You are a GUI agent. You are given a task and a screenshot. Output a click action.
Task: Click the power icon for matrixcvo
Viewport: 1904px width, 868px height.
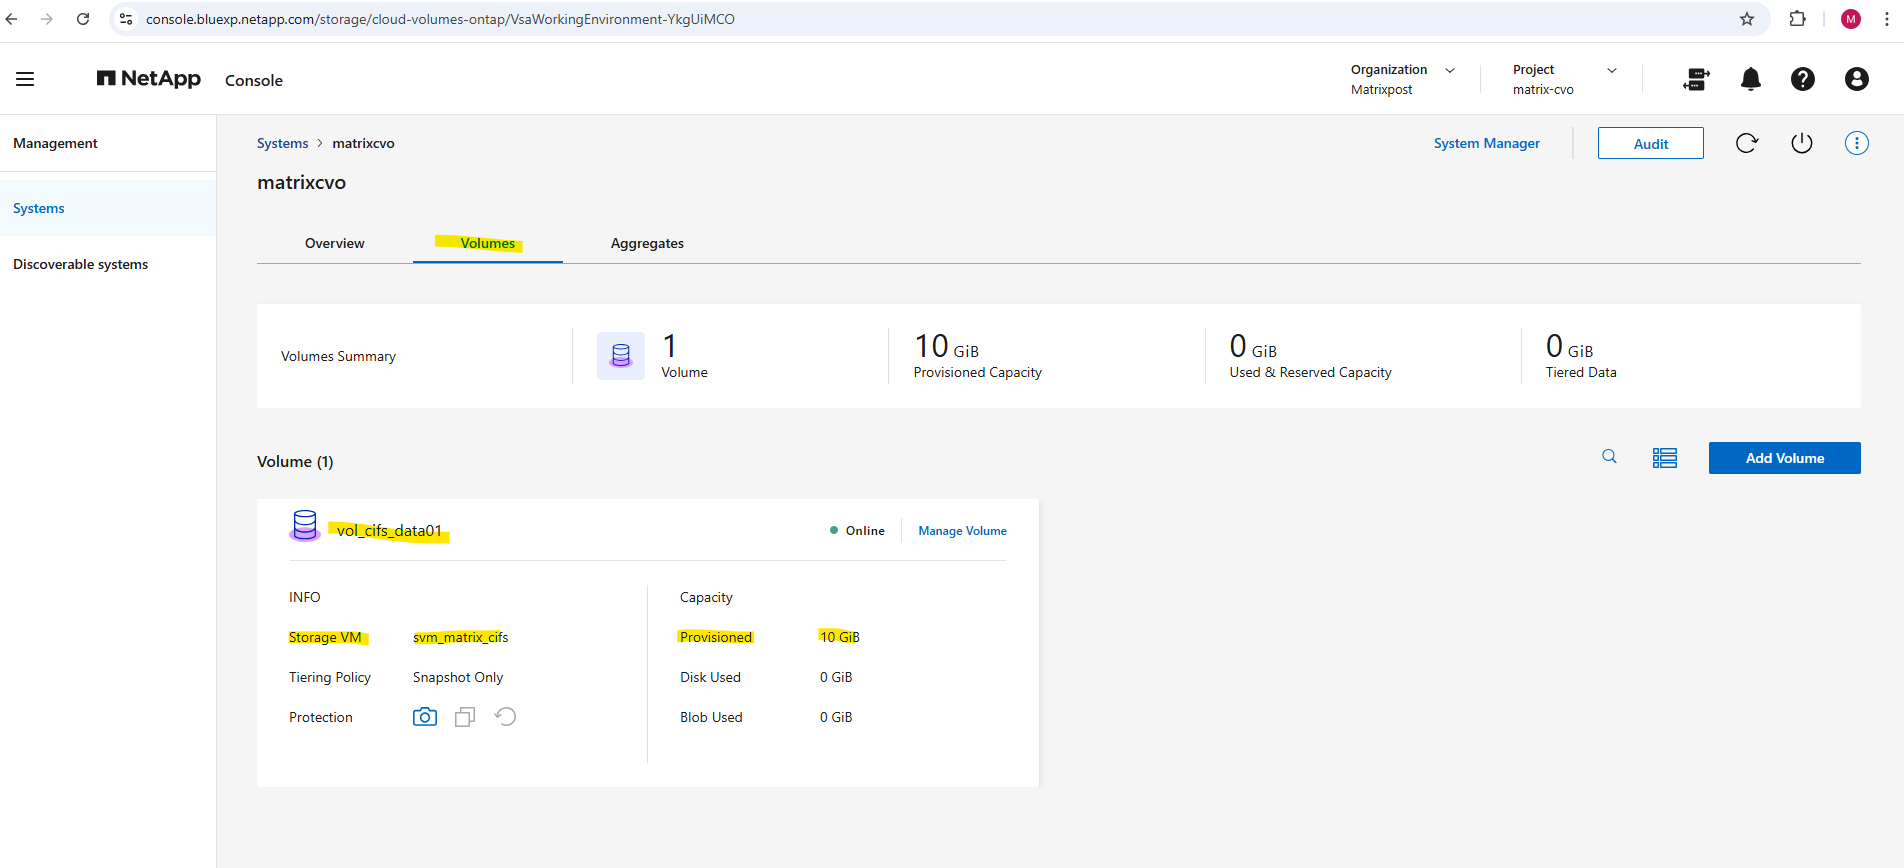click(x=1801, y=143)
